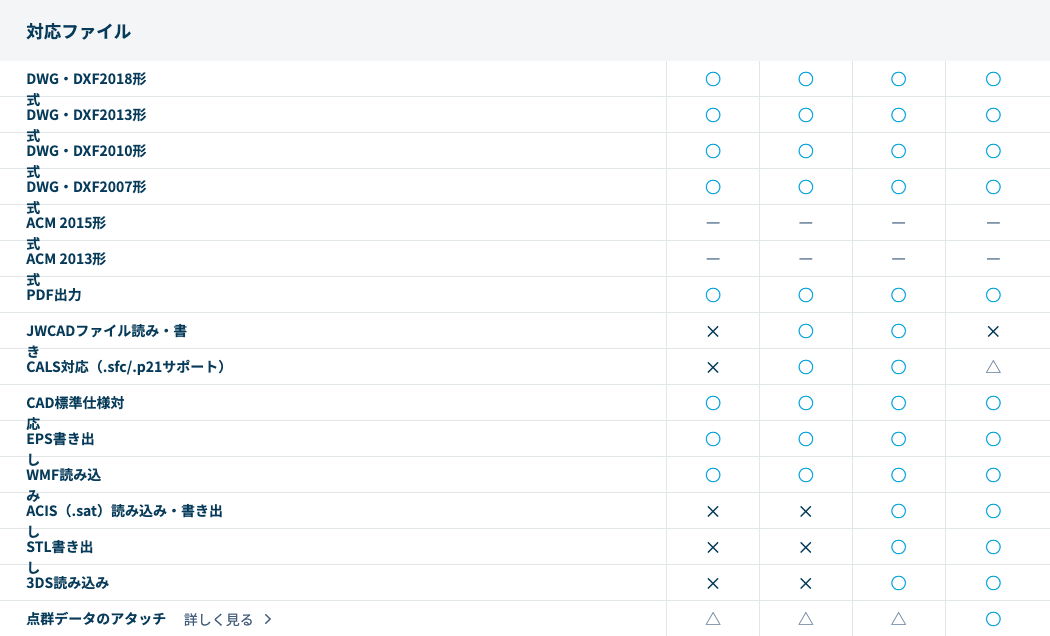Click the first-column circle in the DWG・DXF2018形式 row
The image size is (1050, 636).
pyautogui.click(x=713, y=79)
